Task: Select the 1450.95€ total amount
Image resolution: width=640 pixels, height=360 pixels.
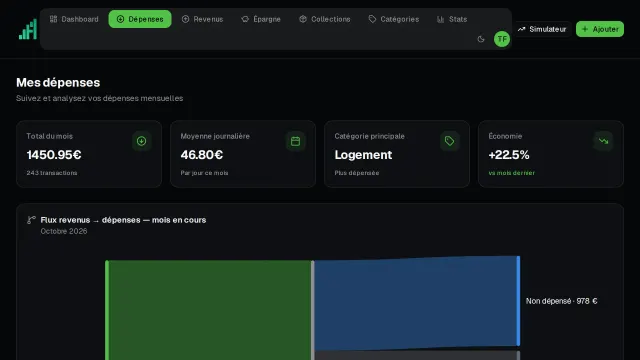Action: (54, 155)
